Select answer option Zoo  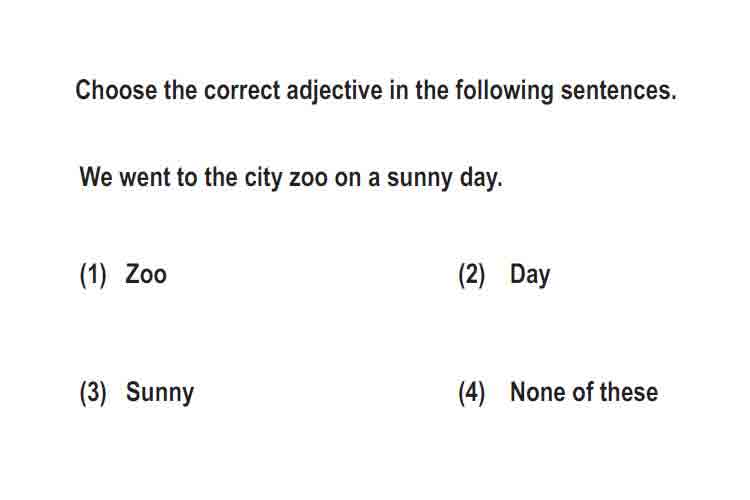point(146,275)
